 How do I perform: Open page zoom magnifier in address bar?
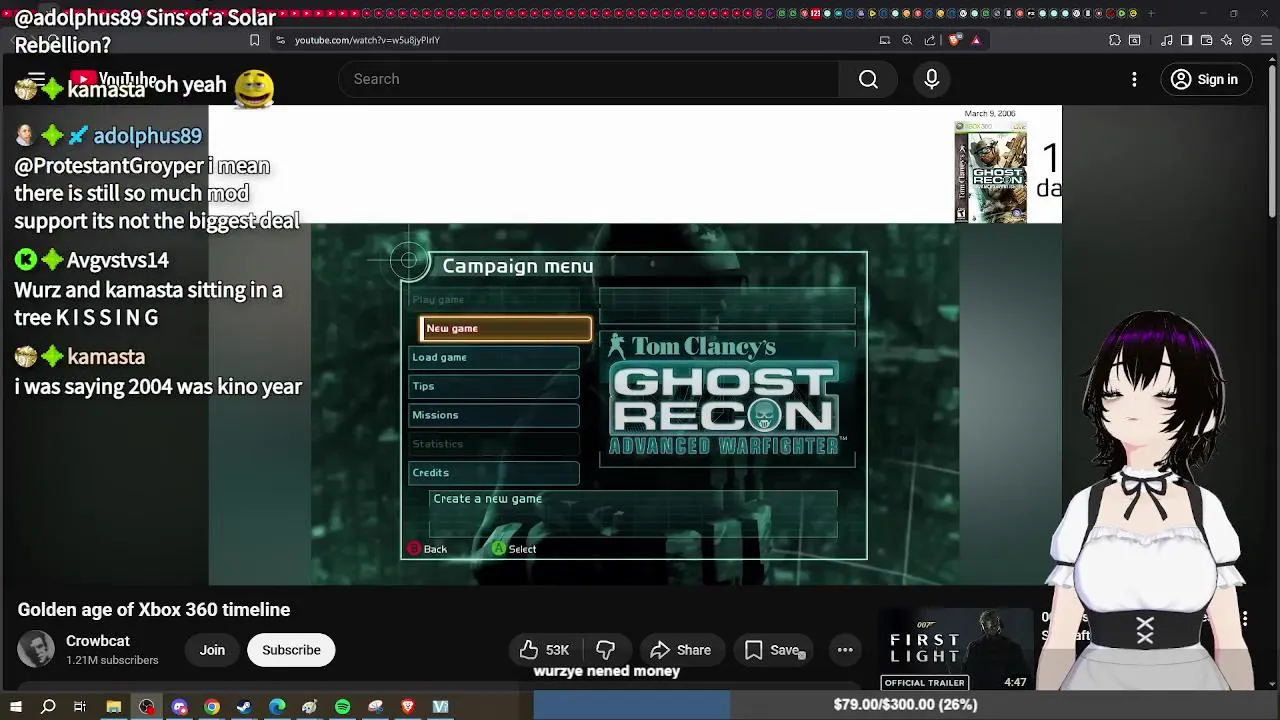tap(907, 40)
